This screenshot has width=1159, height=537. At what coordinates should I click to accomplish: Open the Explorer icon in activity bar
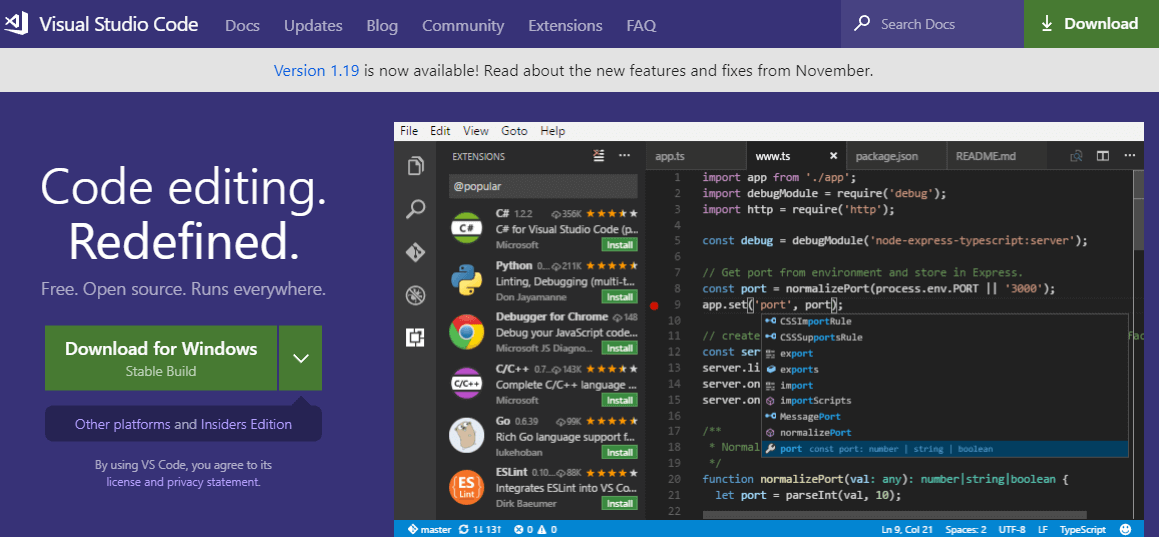415,166
